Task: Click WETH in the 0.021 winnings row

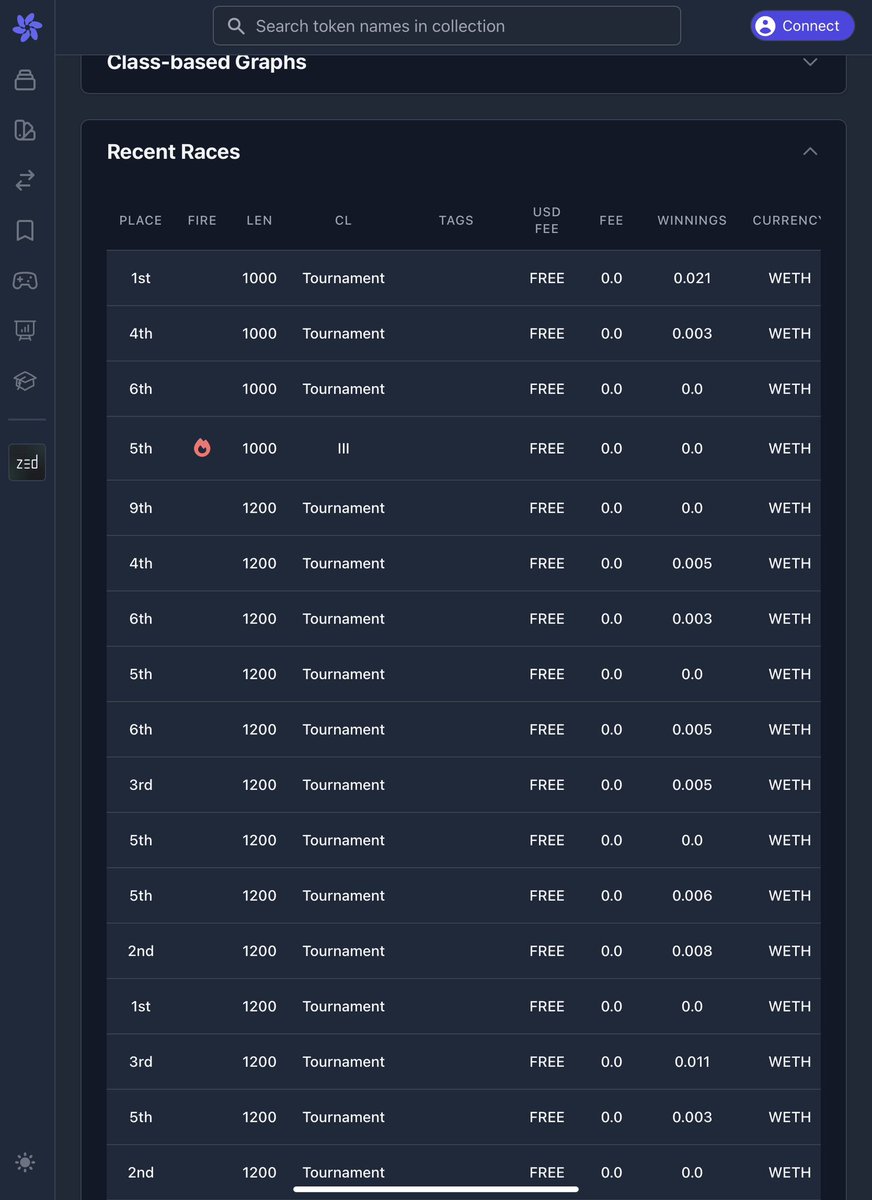Action: (789, 278)
